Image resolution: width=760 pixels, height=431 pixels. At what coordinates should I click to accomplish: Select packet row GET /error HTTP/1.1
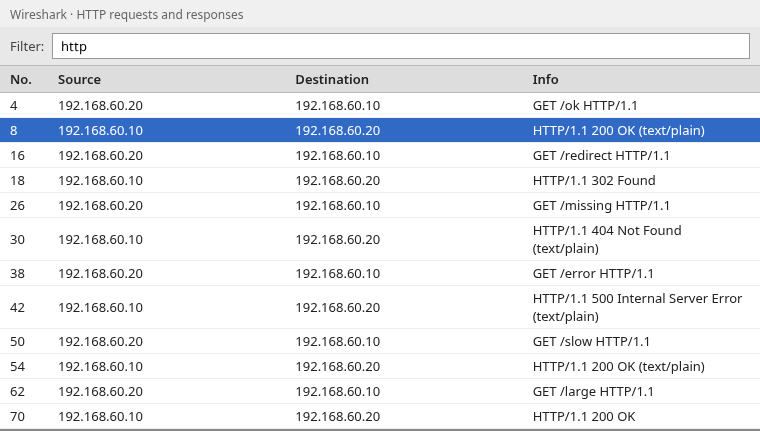(x=380, y=273)
